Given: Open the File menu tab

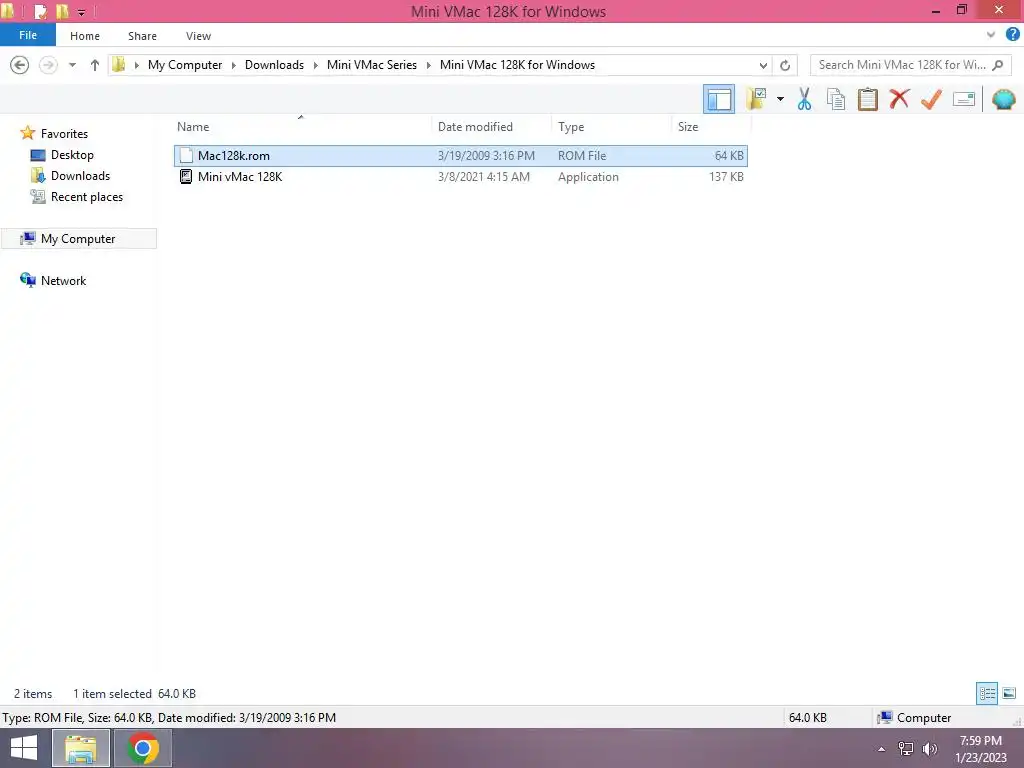Looking at the screenshot, I should [28, 35].
